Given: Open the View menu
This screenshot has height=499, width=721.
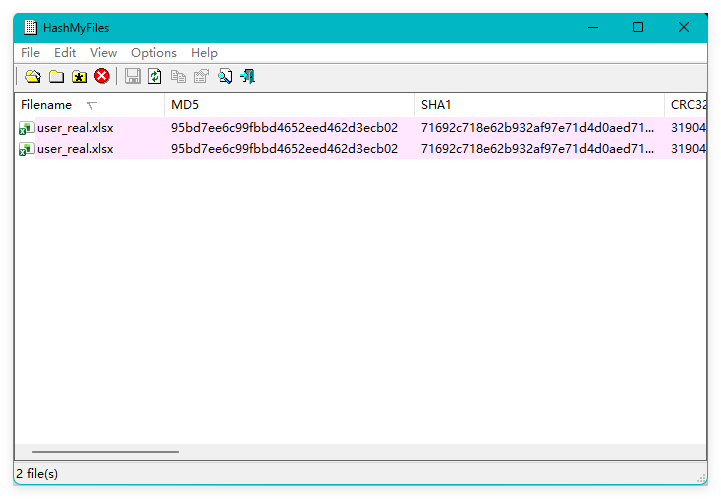Looking at the screenshot, I should (x=103, y=53).
